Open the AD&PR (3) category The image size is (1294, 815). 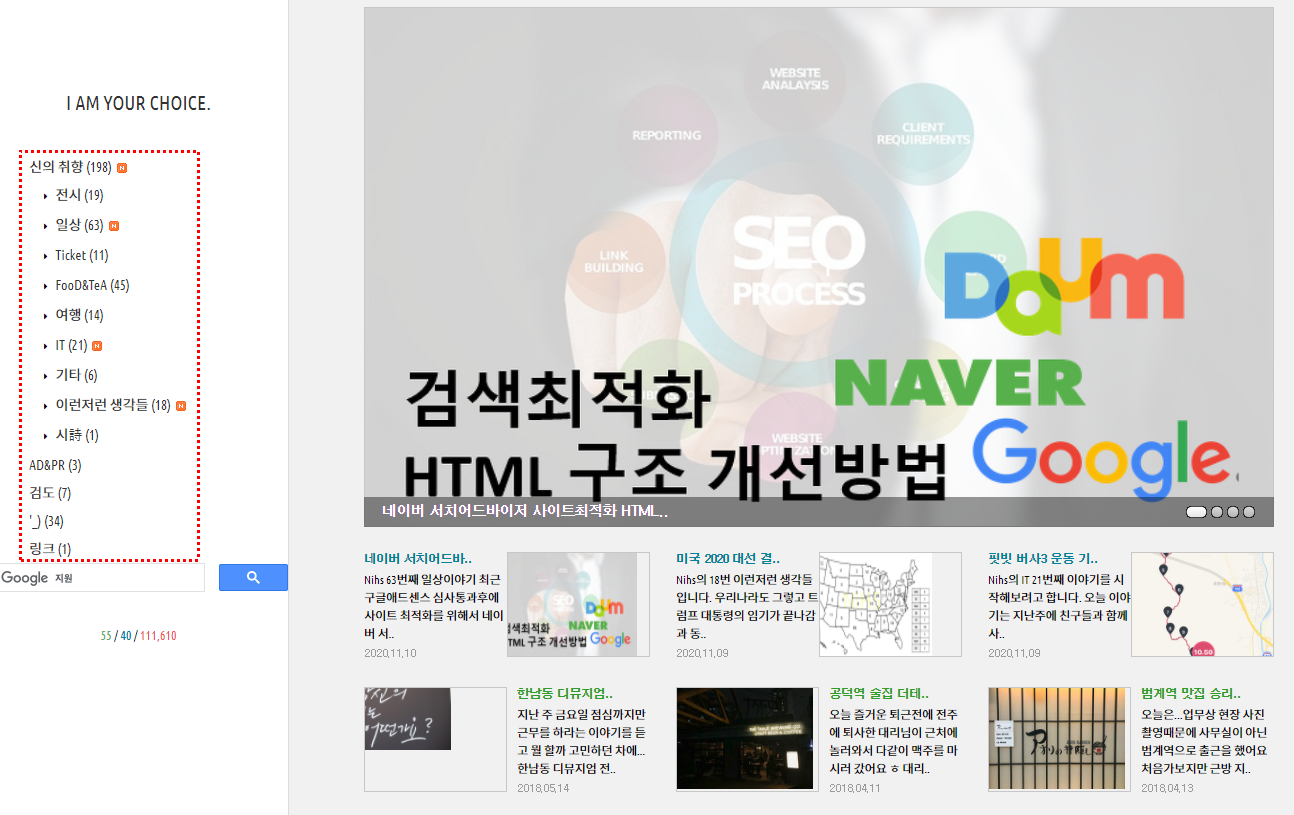(55, 465)
